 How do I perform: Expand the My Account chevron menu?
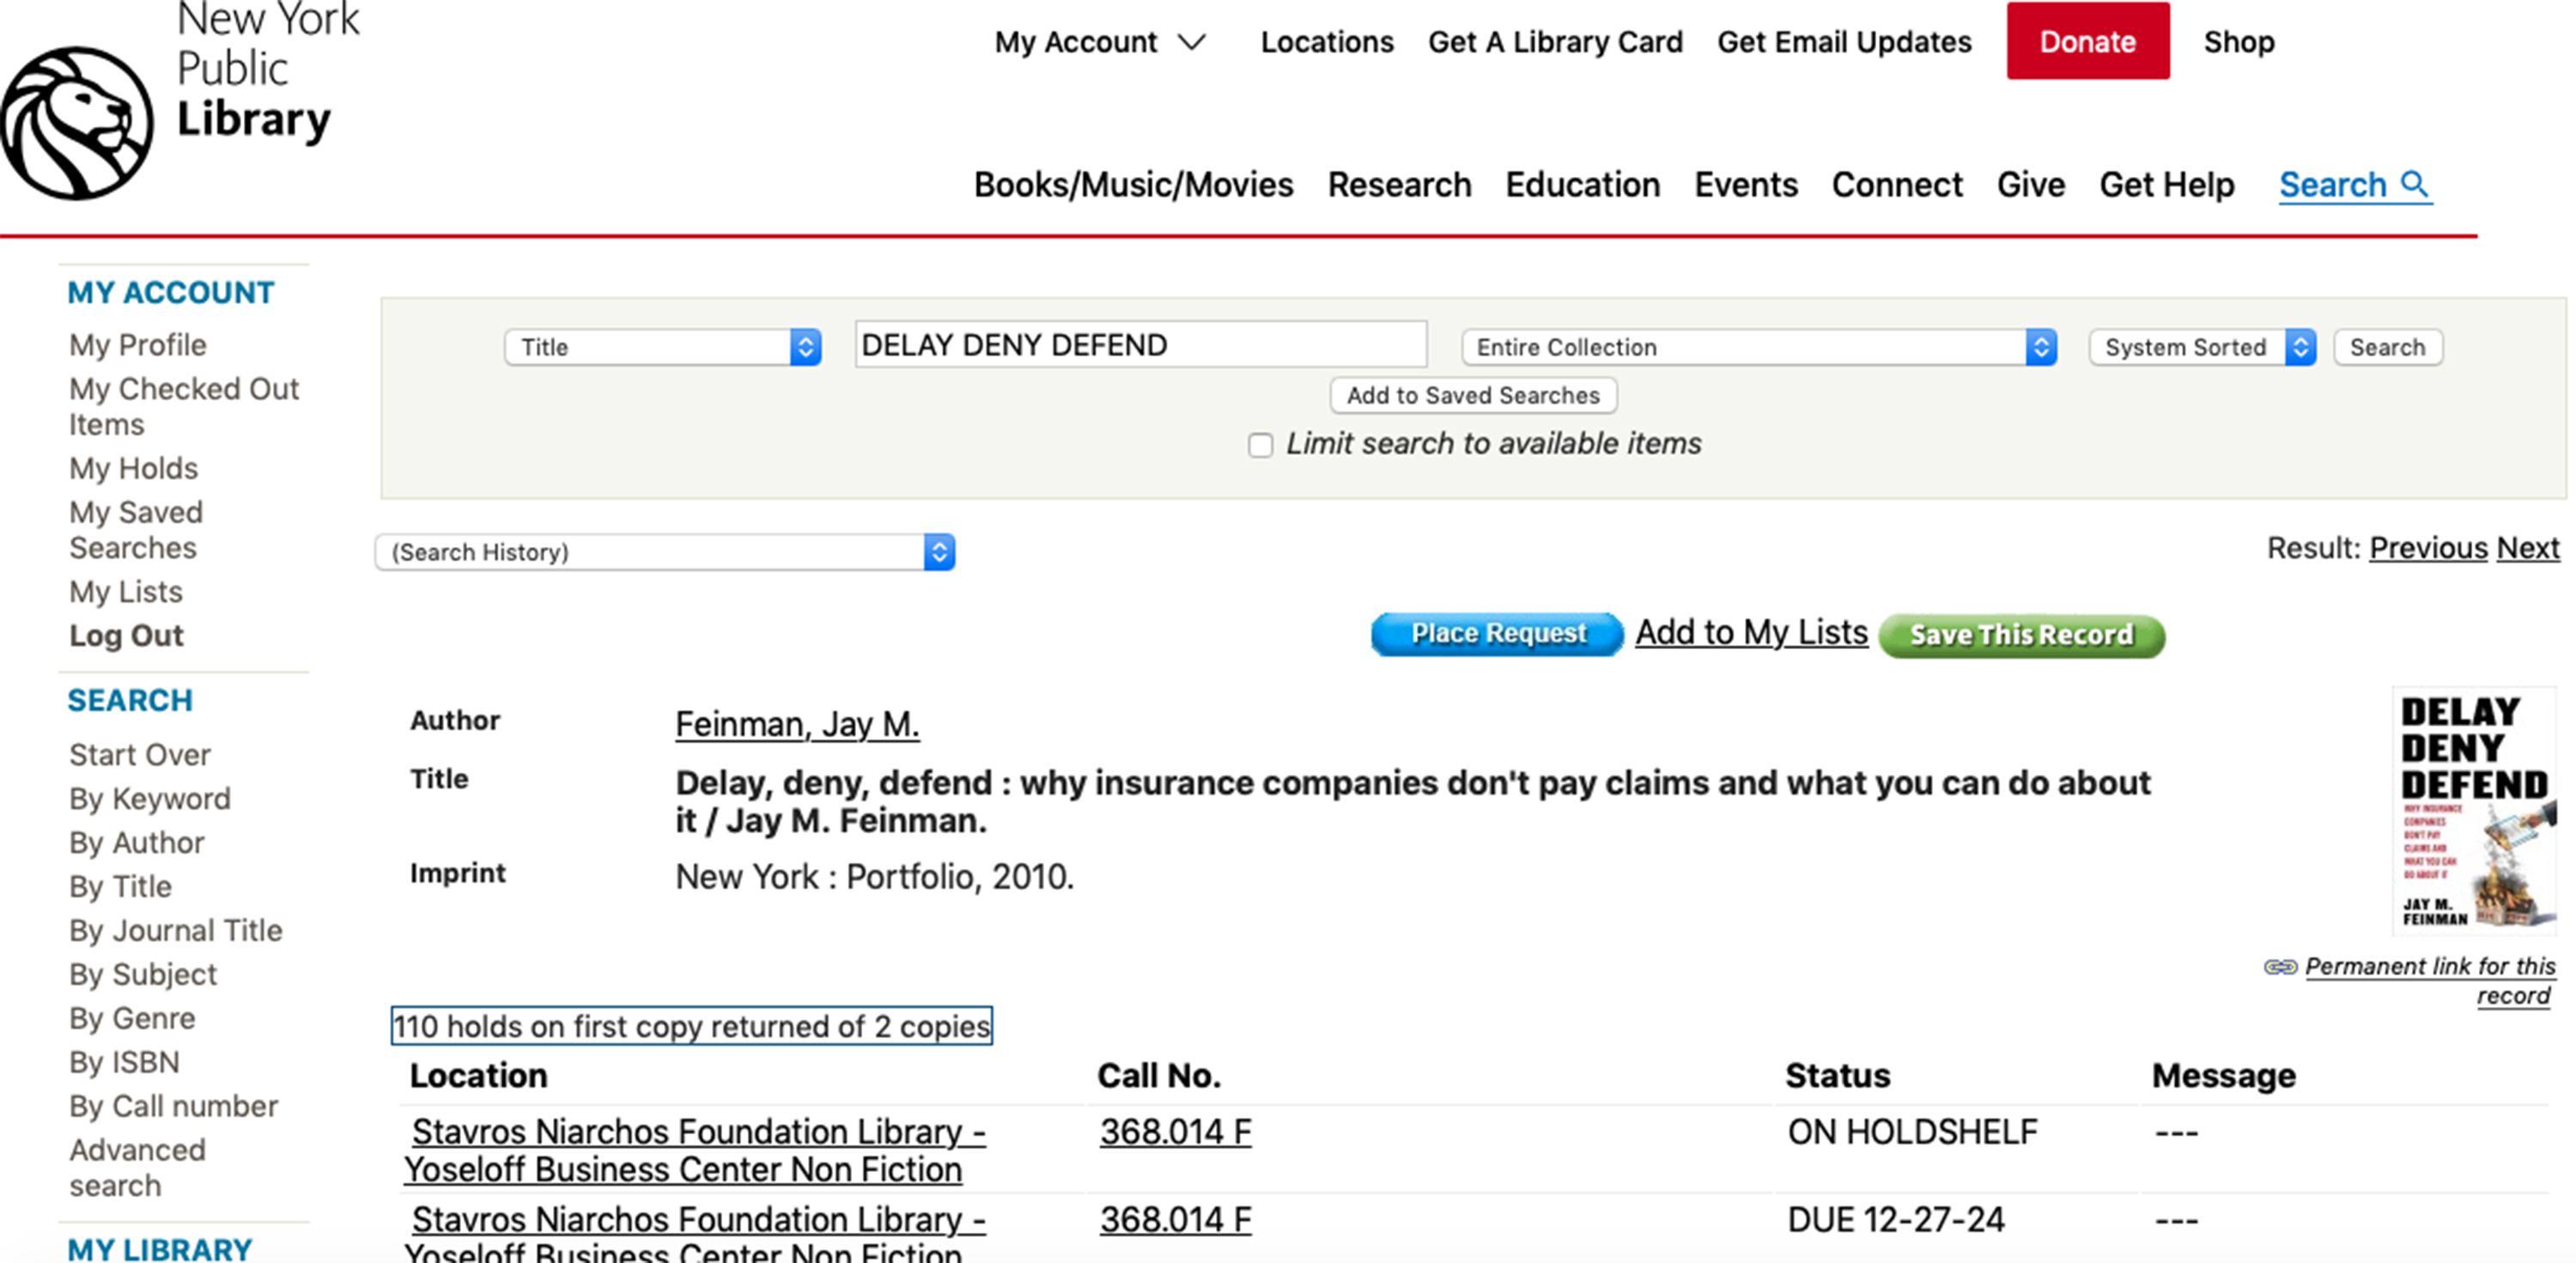click(1191, 42)
